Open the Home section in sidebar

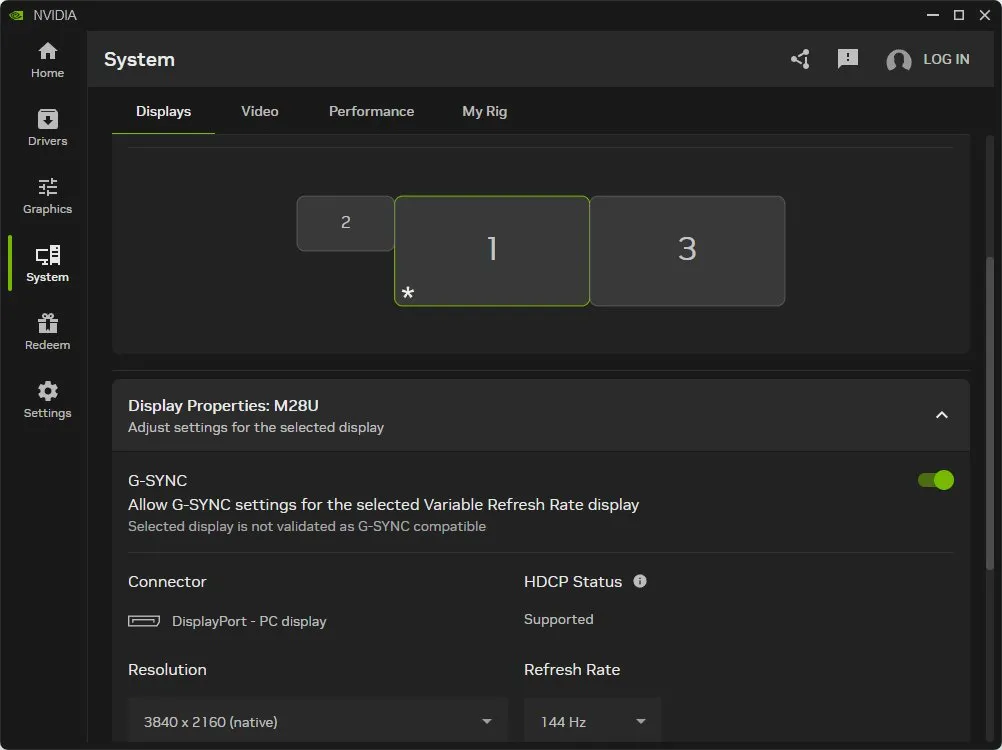(47, 60)
